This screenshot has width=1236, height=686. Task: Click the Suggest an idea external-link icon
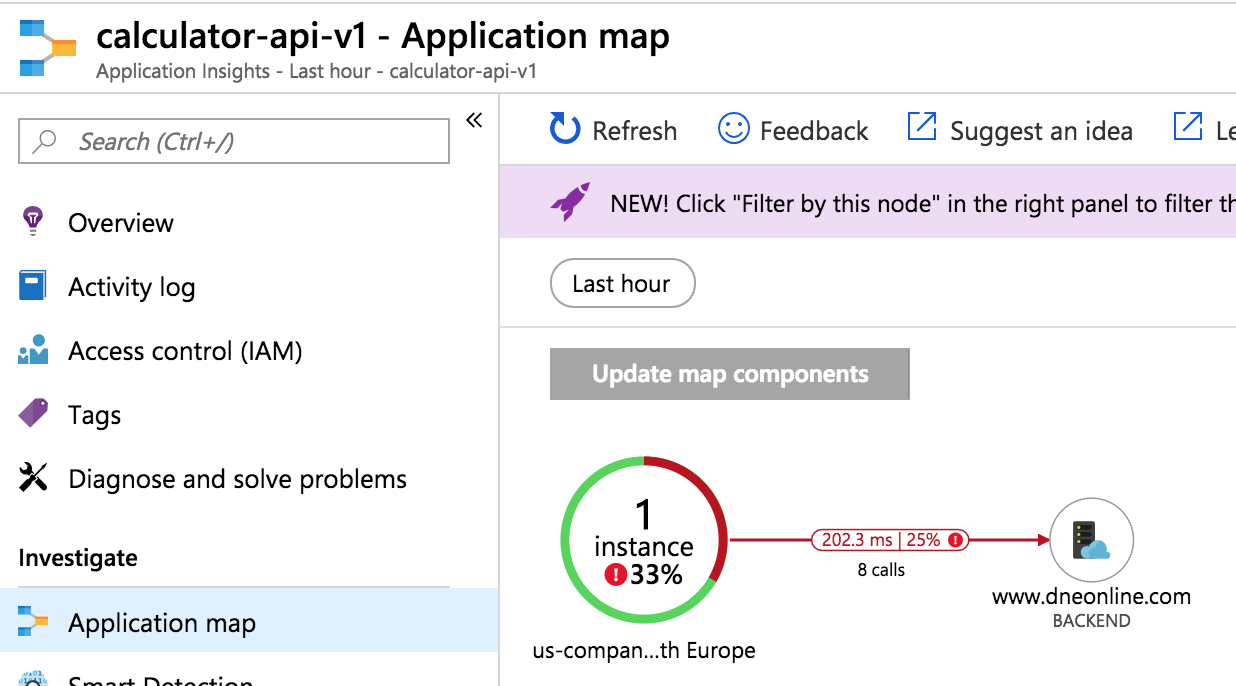click(921, 127)
